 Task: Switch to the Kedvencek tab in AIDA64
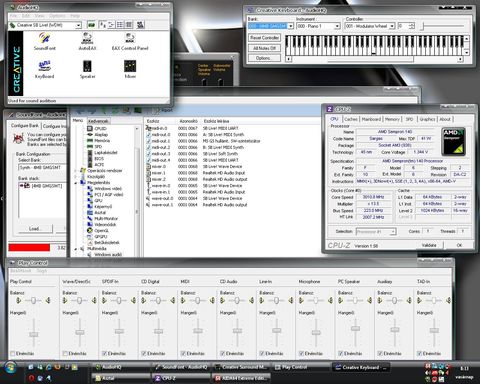[x=99, y=121]
